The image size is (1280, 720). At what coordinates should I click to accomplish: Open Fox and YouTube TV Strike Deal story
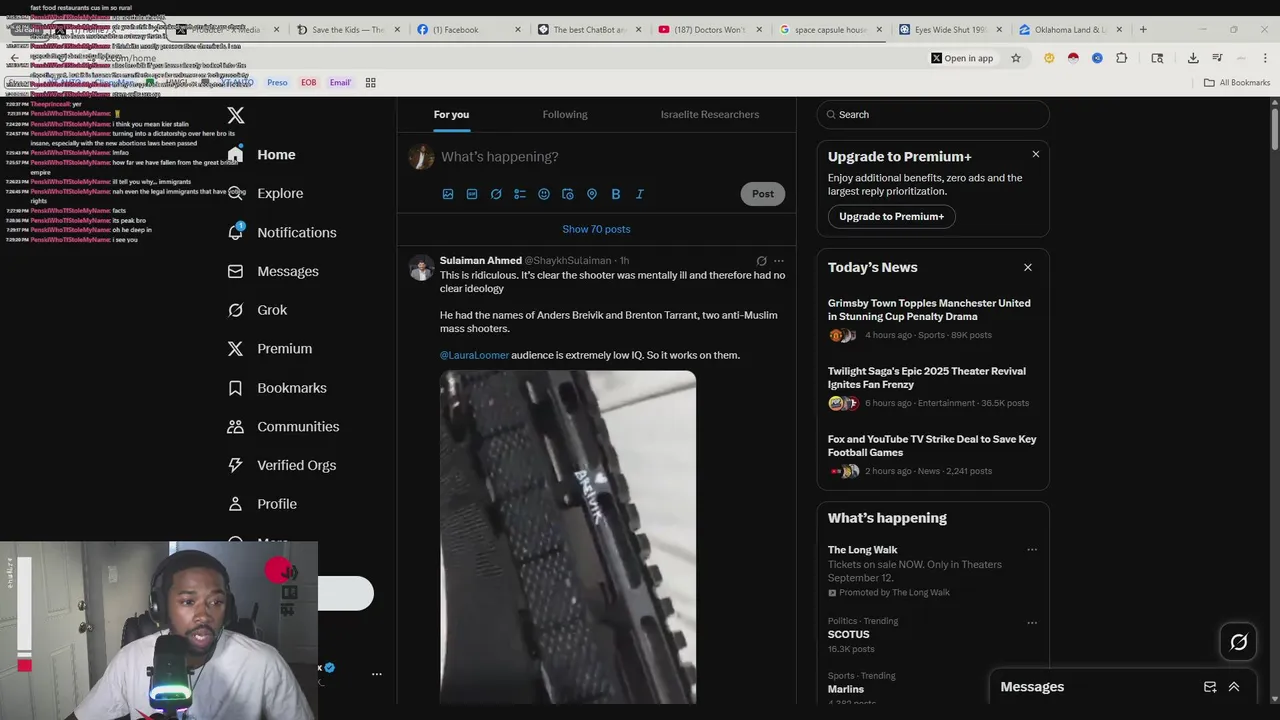[933, 456]
